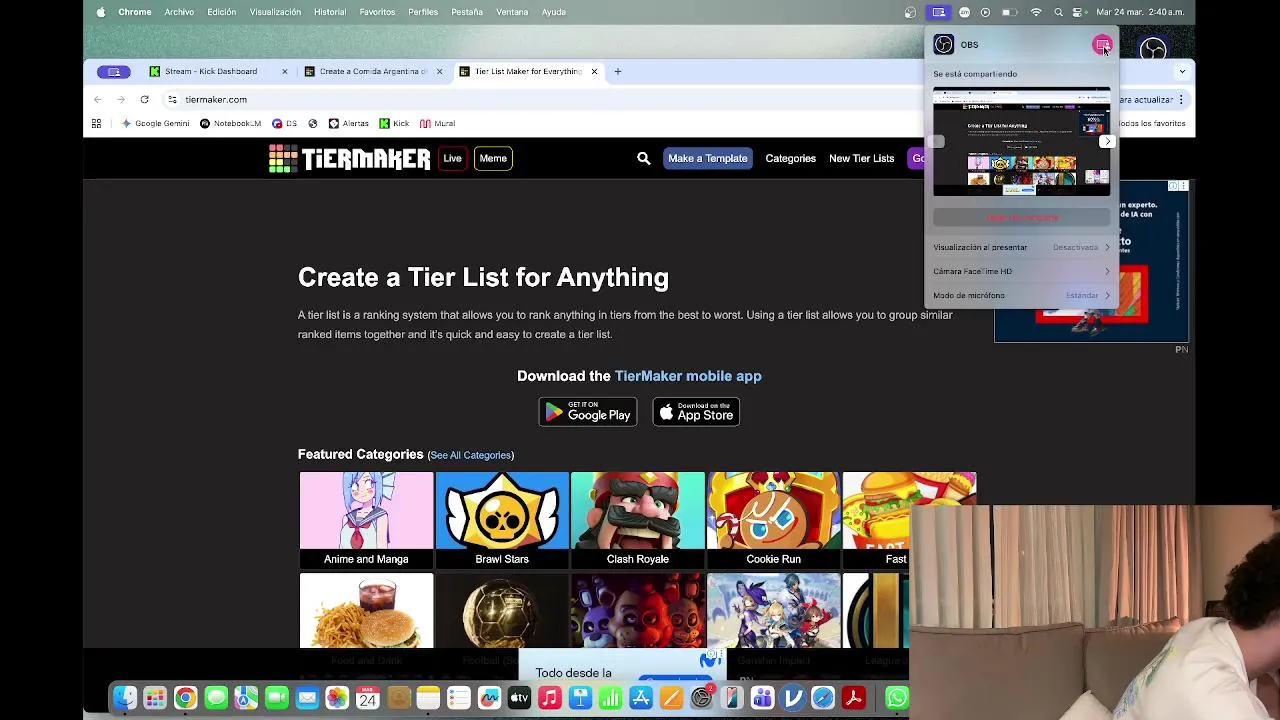The width and height of the screenshot is (1280, 720).
Task: Reload the current page
Action: 144,99
